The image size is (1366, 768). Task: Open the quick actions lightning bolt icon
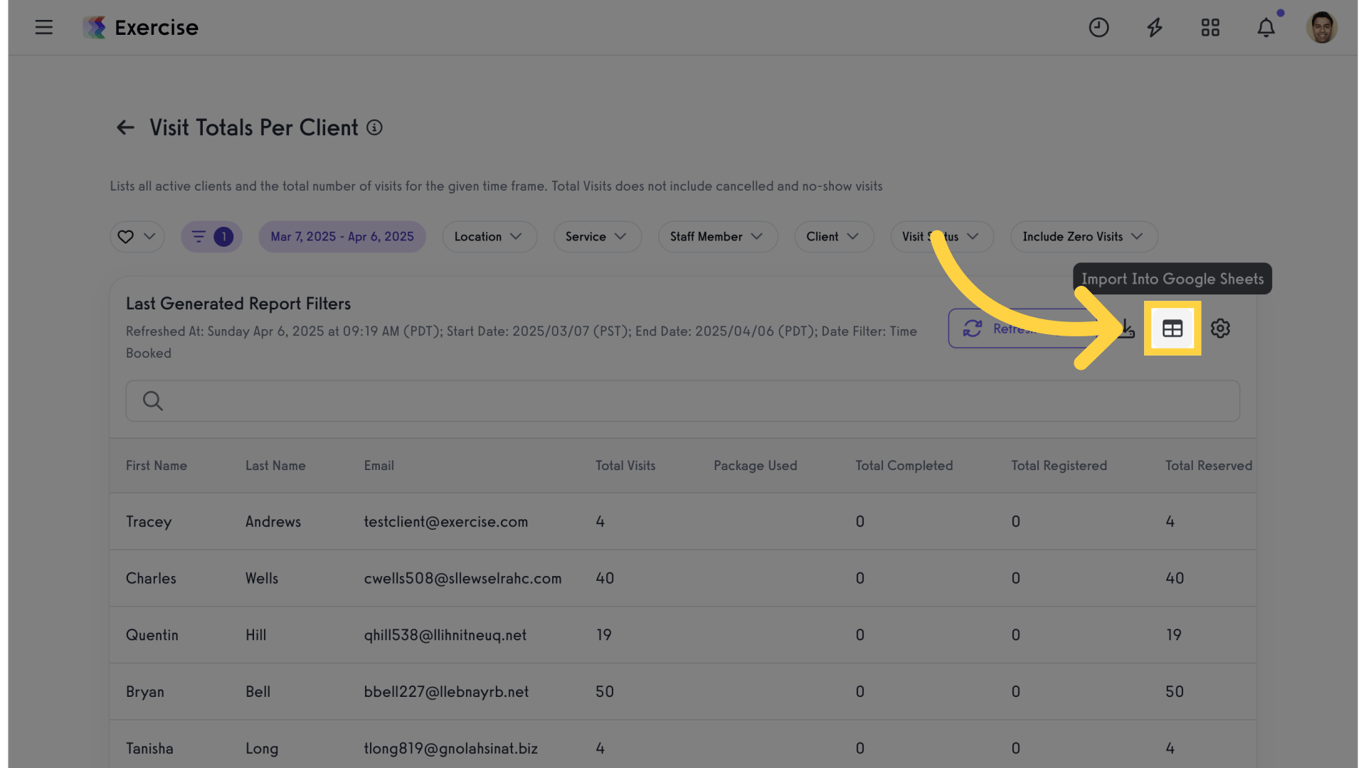1154,27
